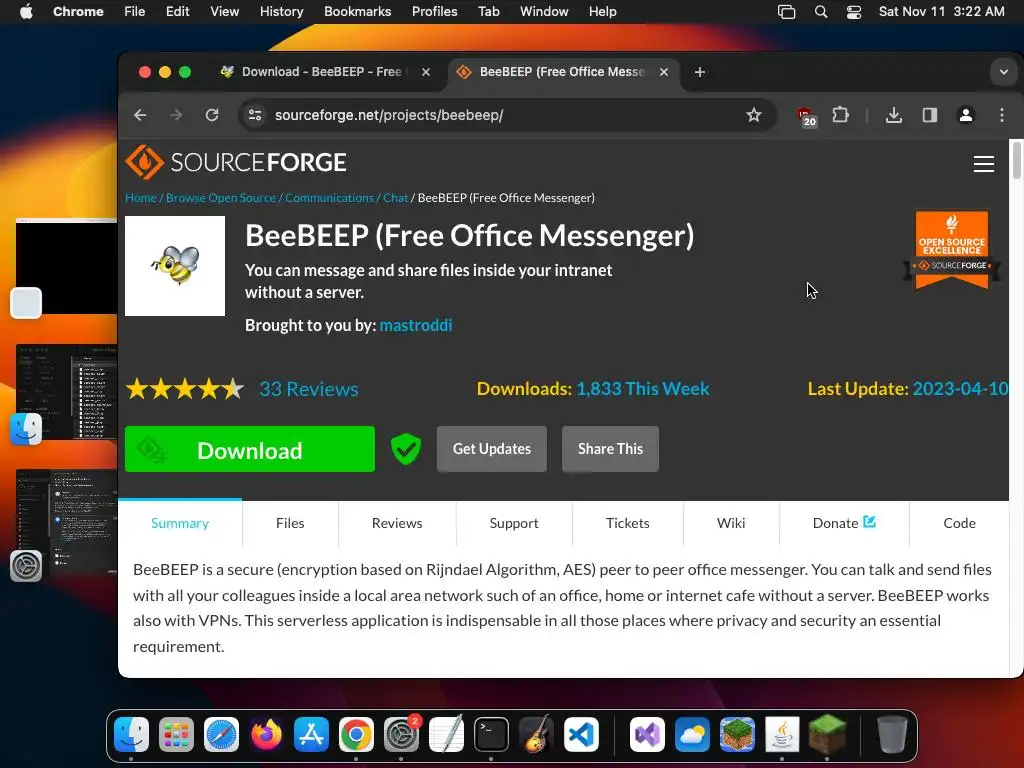Viewport: 1024px width, 768px height.
Task: Open the Chrome three-dot menu
Action: [x=1002, y=115]
